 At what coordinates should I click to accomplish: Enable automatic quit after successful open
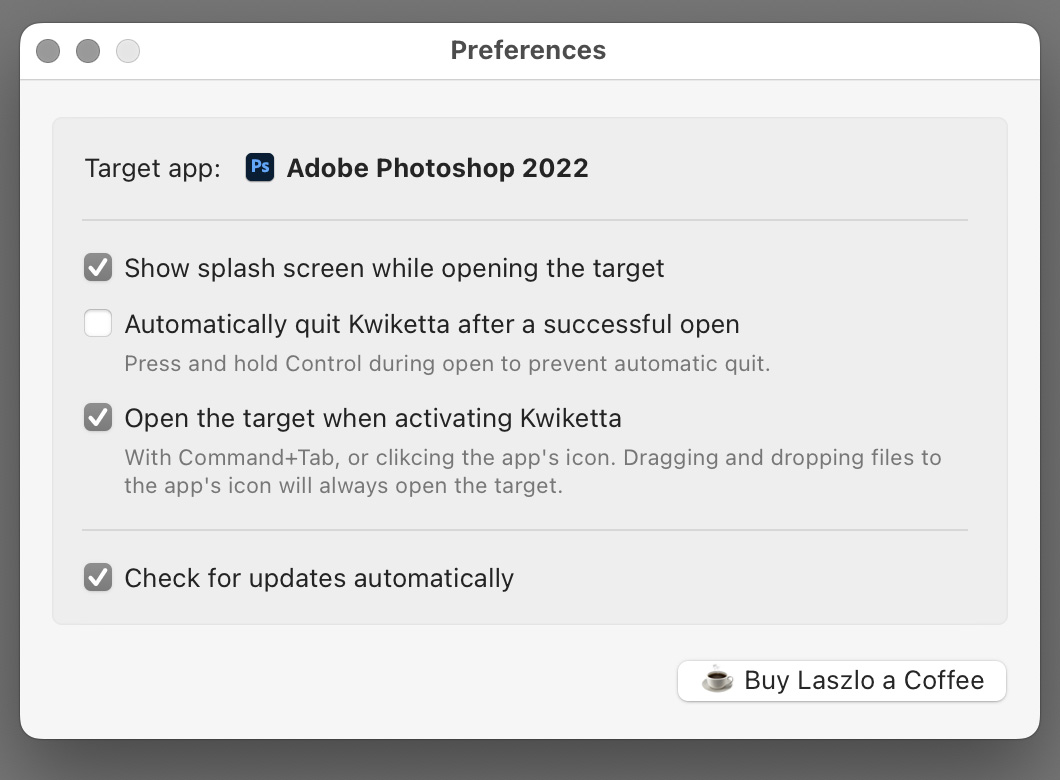point(98,324)
